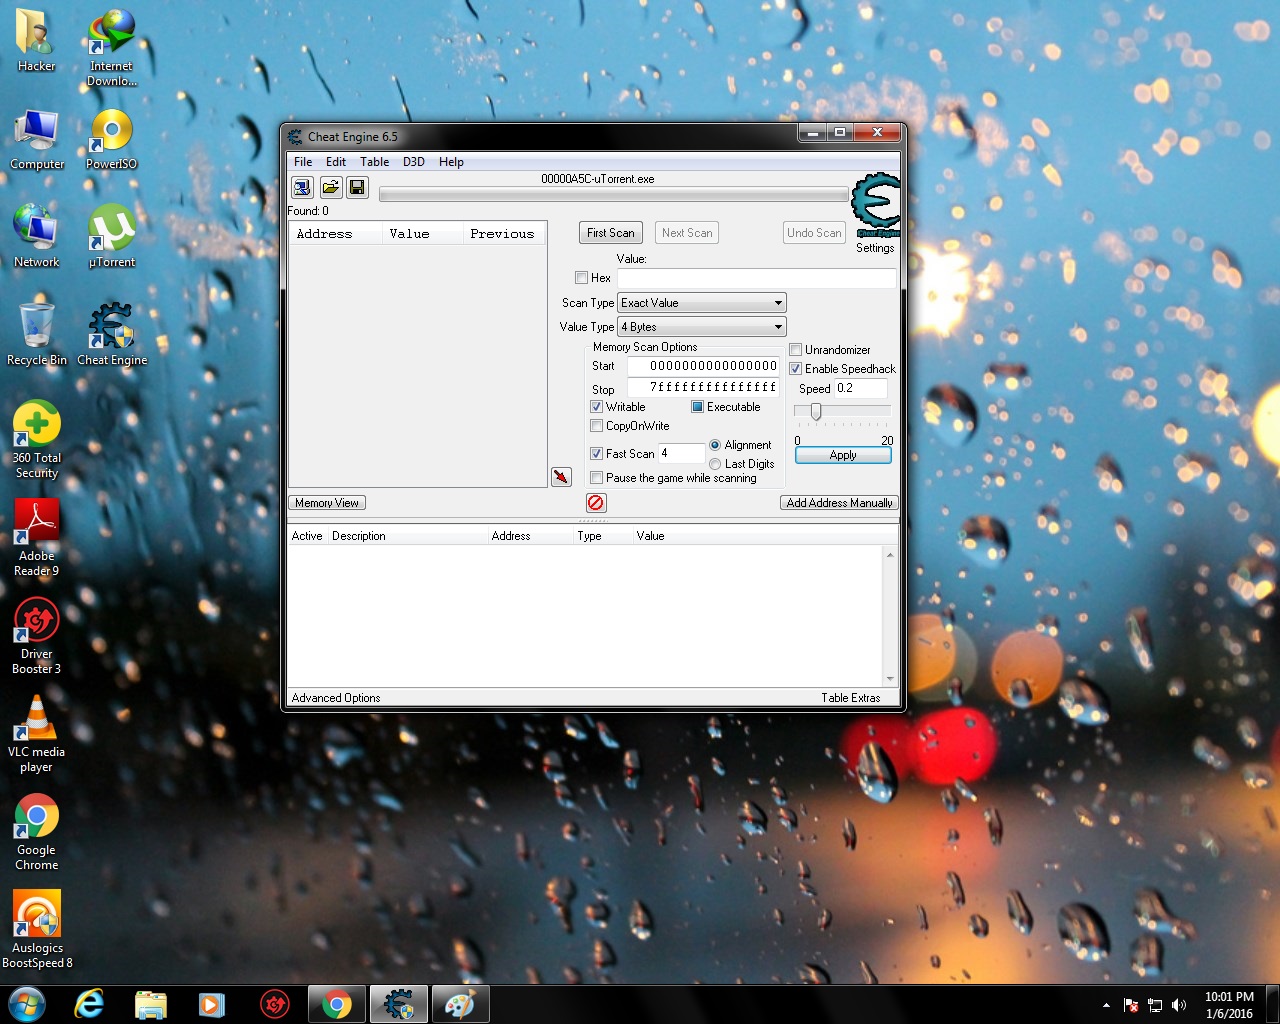
Task: Click the Driver Booster taskbar icon
Action: point(274,1004)
